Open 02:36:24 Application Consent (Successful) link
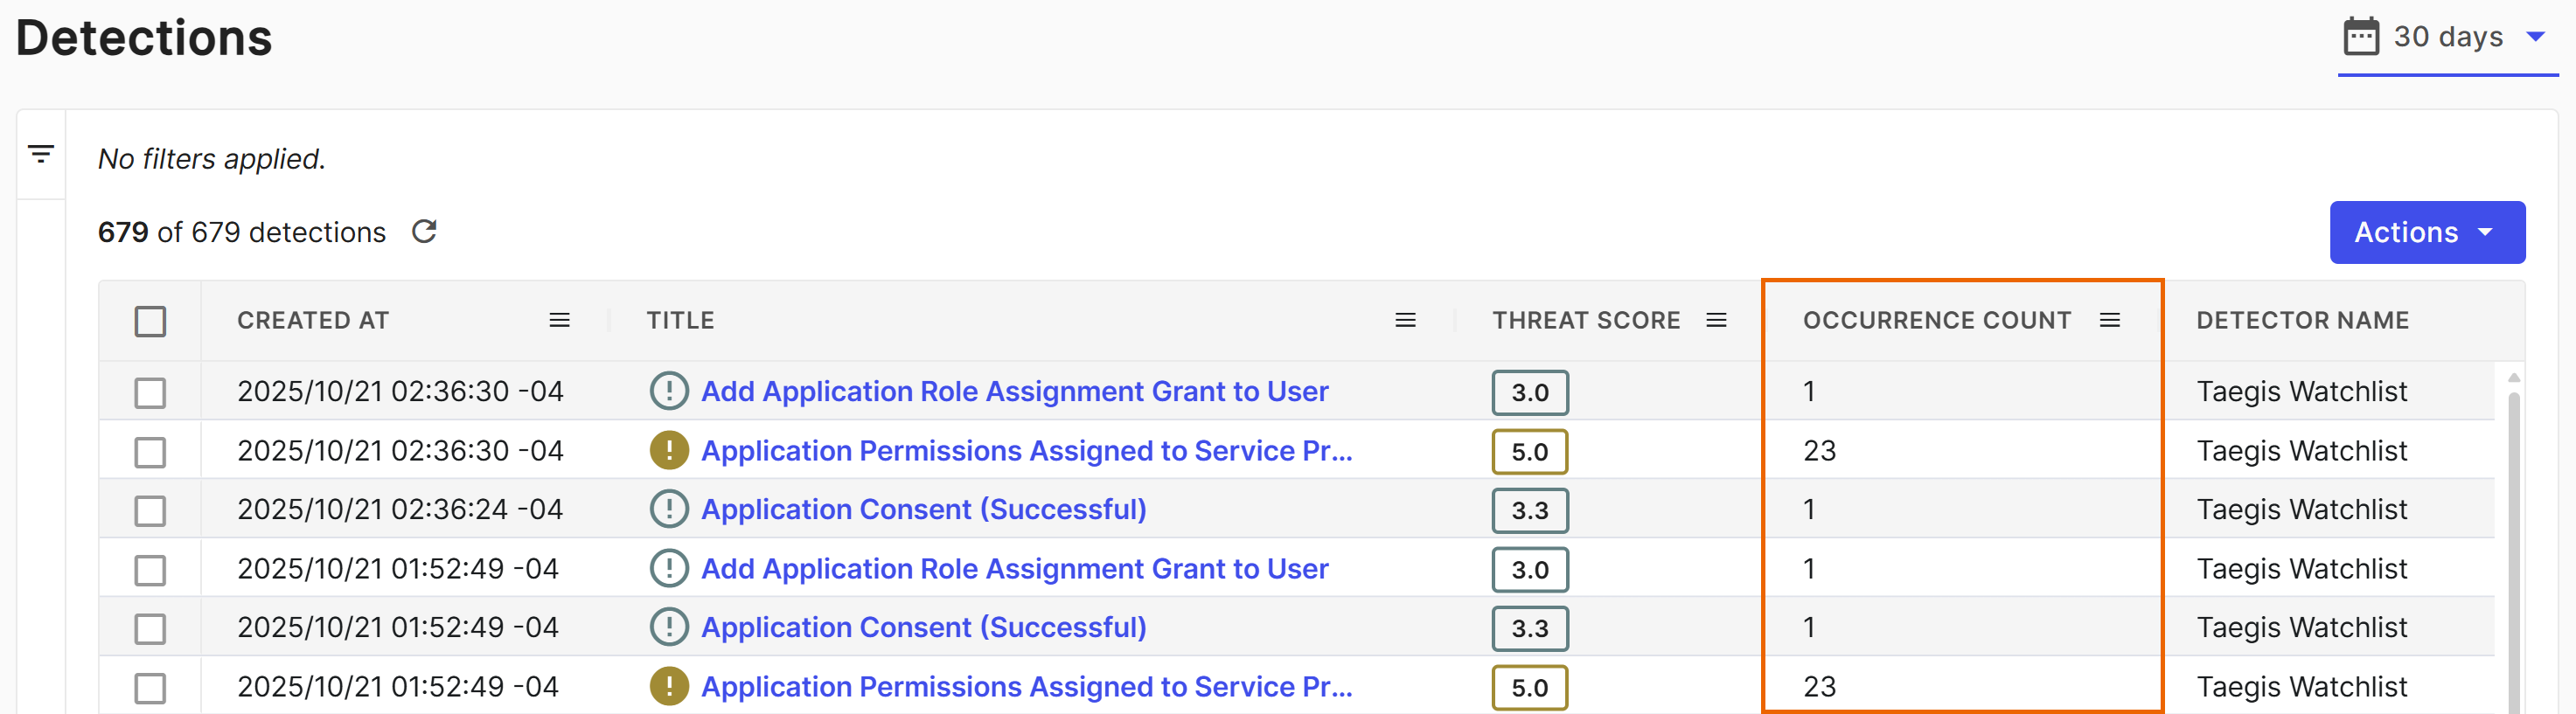 tap(923, 509)
